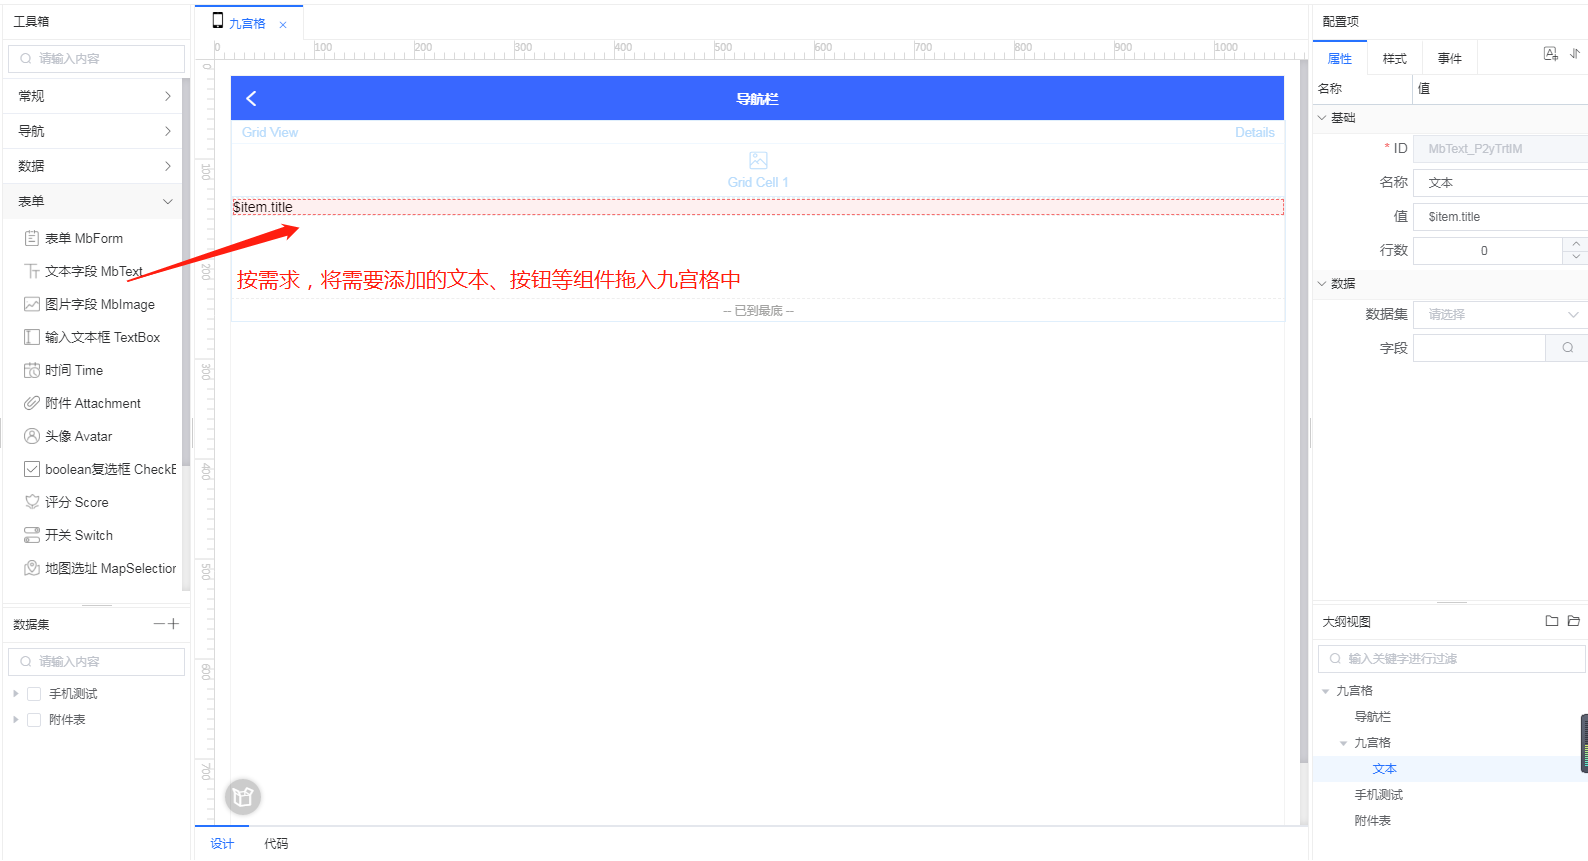Click the back arrow in navigation bar
Screen dimensions: 1588x861
251,98
